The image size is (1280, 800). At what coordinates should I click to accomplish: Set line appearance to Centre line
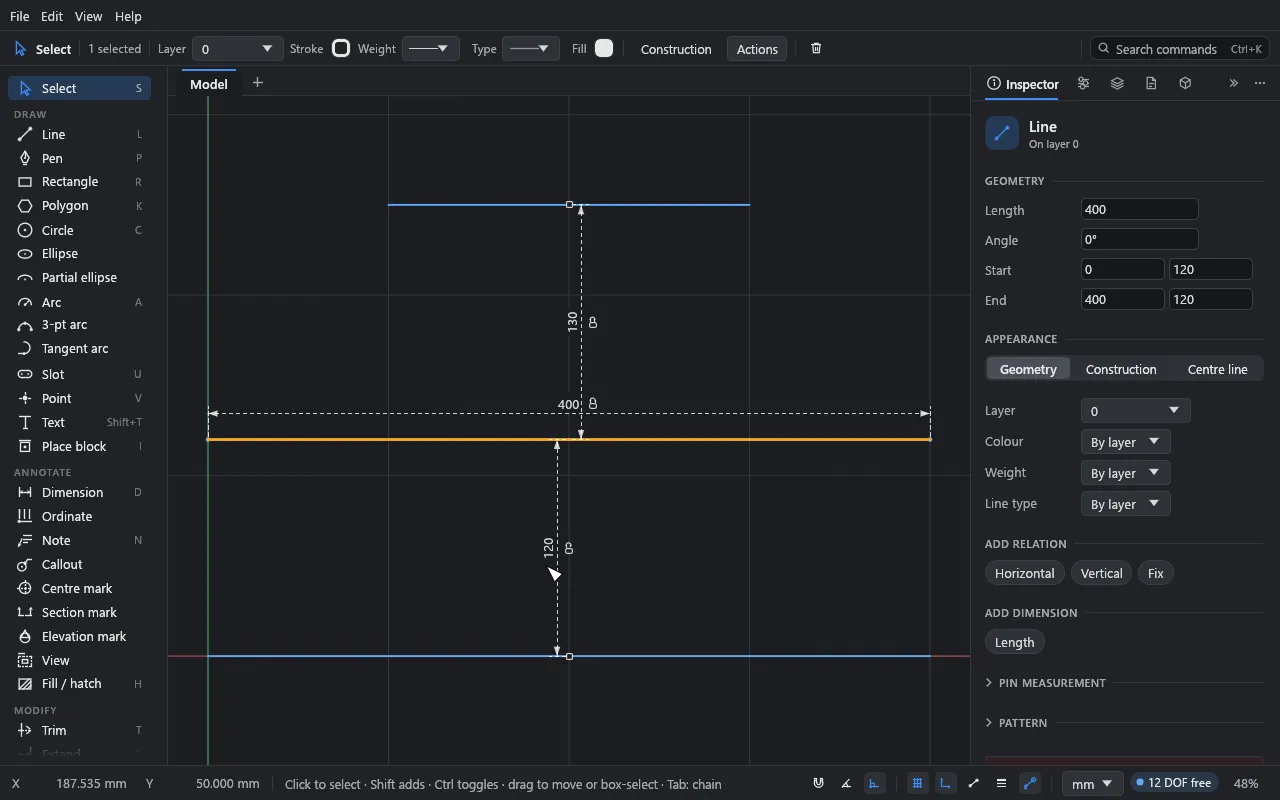click(1217, 369)
